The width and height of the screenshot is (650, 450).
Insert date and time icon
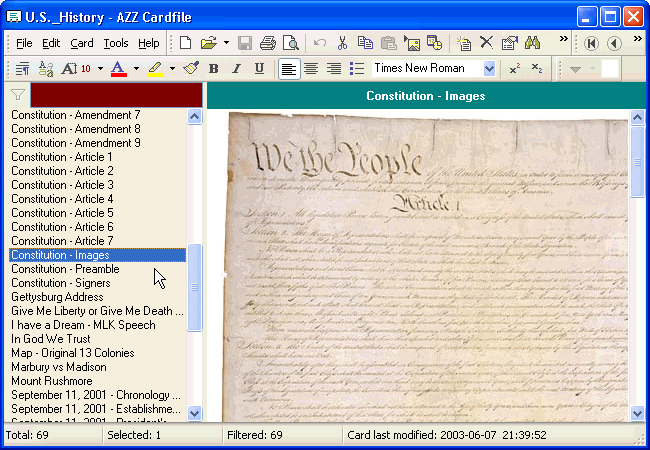pos(434,43)
